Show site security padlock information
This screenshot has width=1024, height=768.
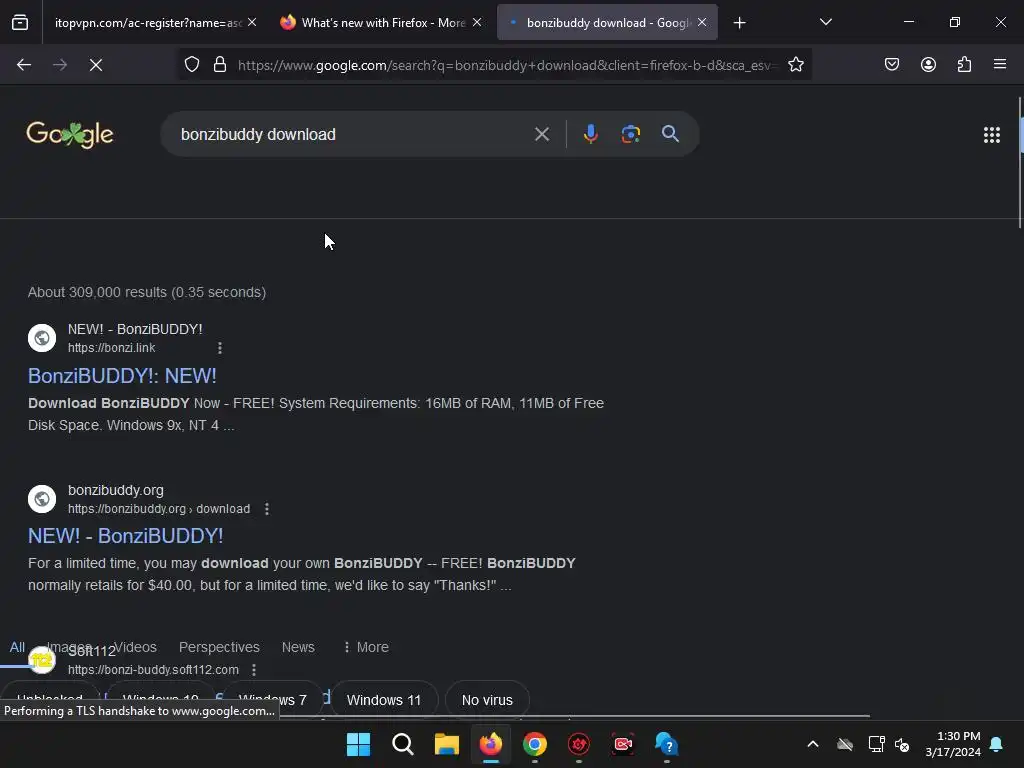[220, 65]
